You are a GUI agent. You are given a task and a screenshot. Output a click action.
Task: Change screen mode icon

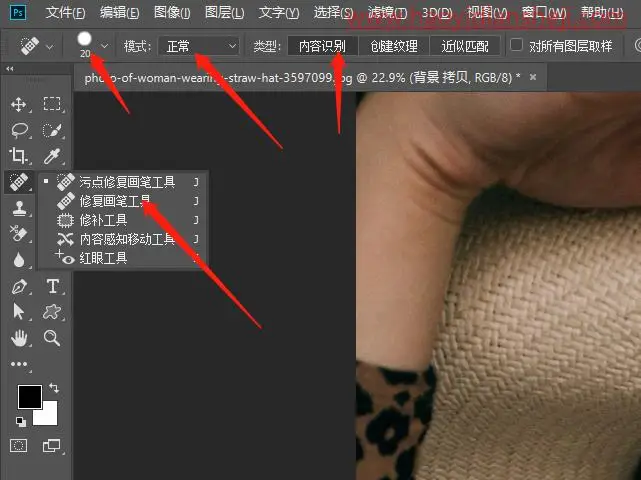click(x=52, y=445)
